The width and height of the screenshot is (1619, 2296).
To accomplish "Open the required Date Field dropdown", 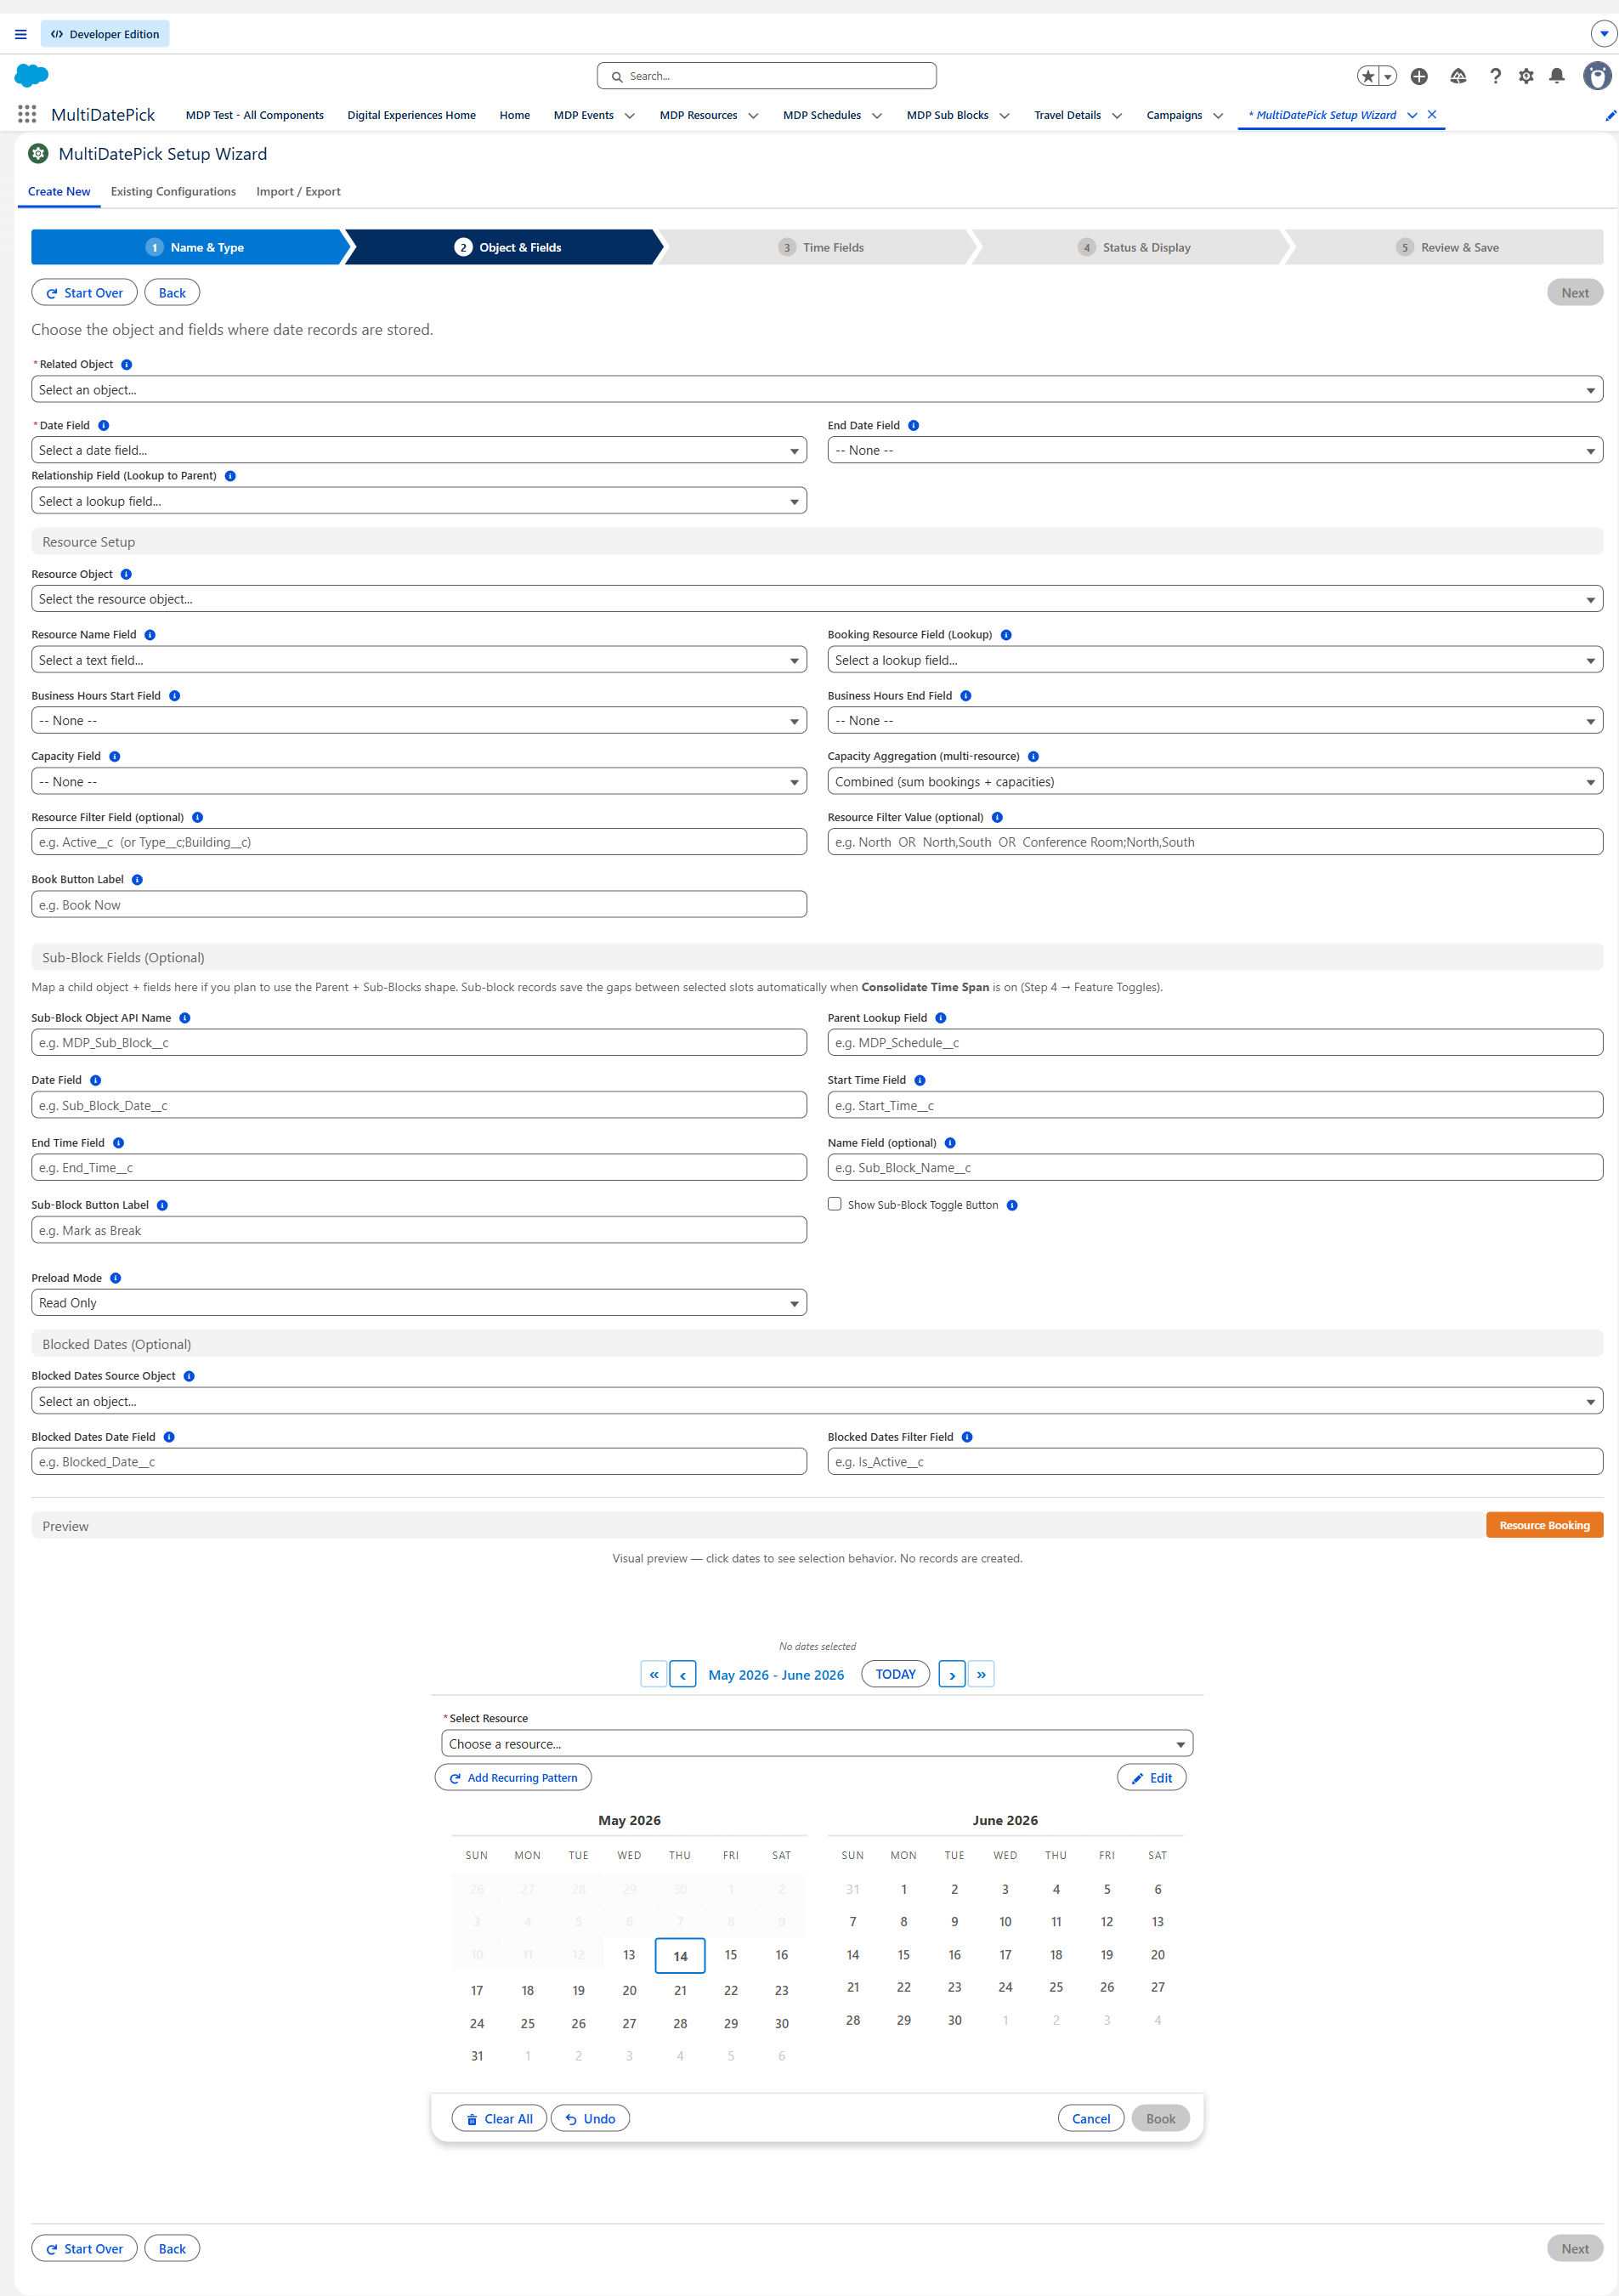I will click(419, 450).
